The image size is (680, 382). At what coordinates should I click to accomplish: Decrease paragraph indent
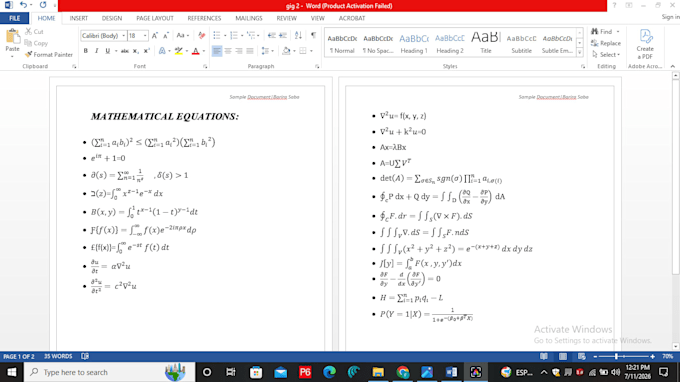(272, 36)
